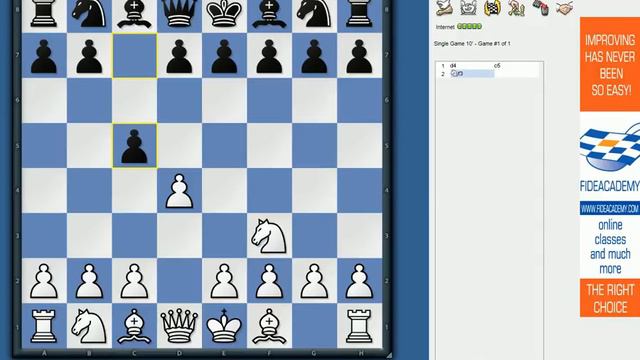Select the white pawn on d4
This screenshot has height=360, width=640.
pyautogui.click(x=179, y=191)
